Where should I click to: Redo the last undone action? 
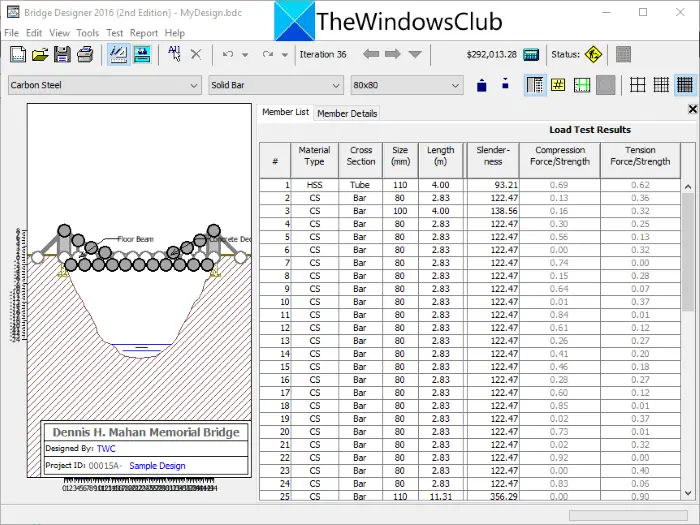click(x=268, y=54)
